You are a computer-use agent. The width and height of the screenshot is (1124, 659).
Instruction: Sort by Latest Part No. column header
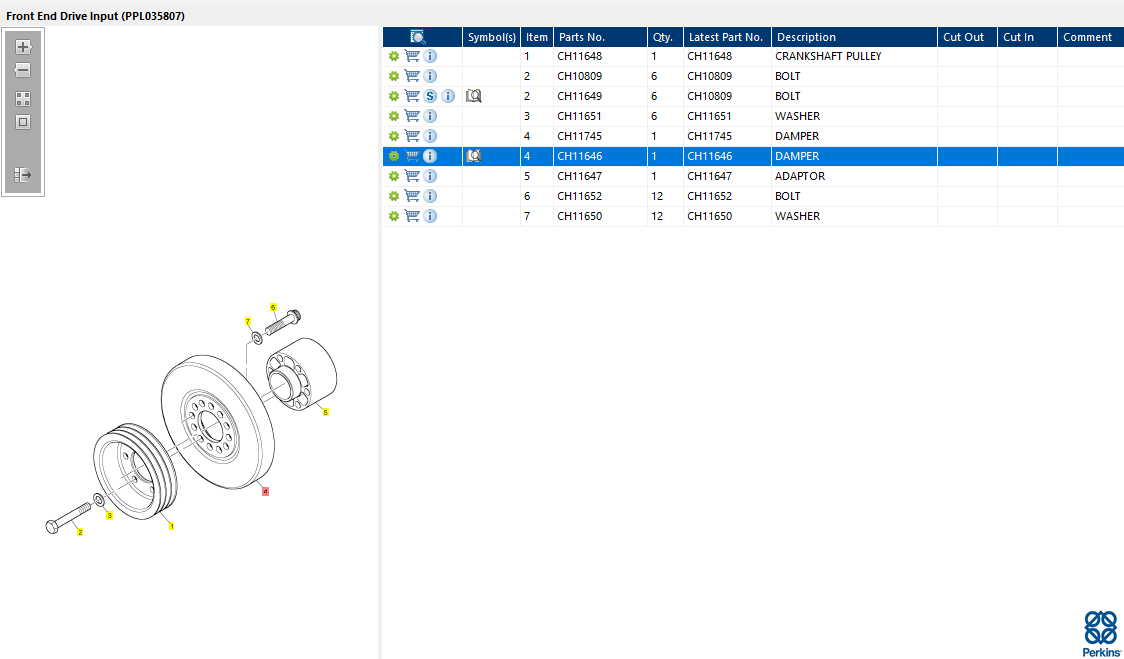(x=728, y=37)
